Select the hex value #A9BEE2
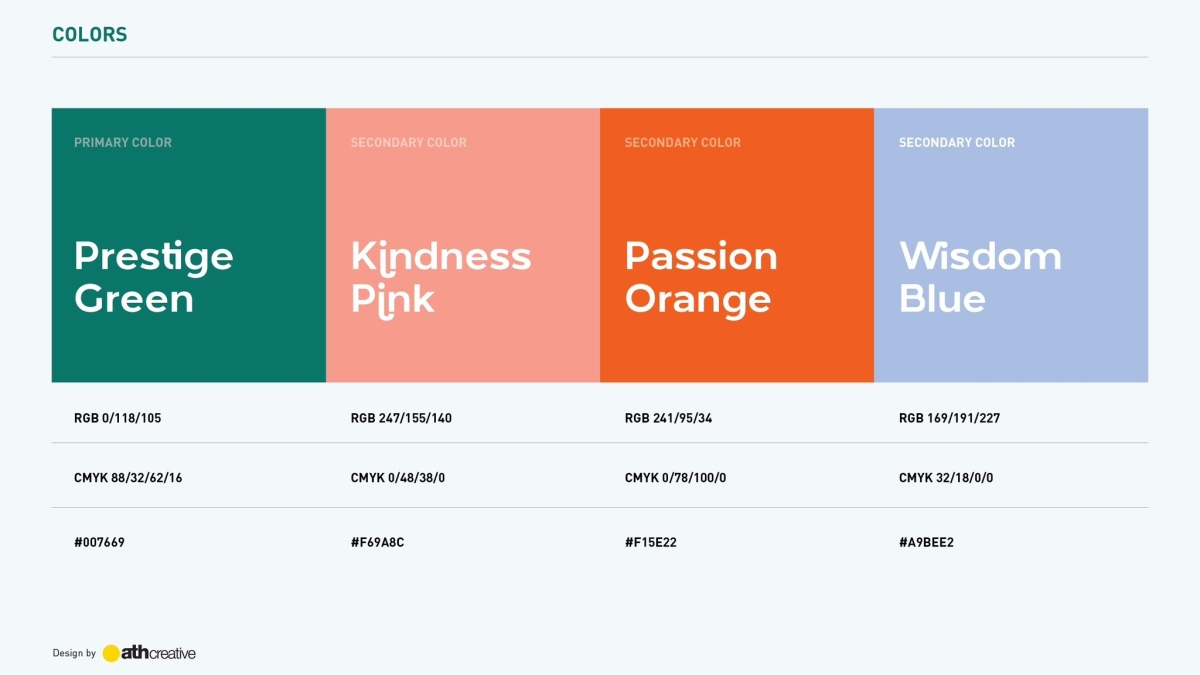The width and height of the screenshot is (1200, 675). [926, 542]
